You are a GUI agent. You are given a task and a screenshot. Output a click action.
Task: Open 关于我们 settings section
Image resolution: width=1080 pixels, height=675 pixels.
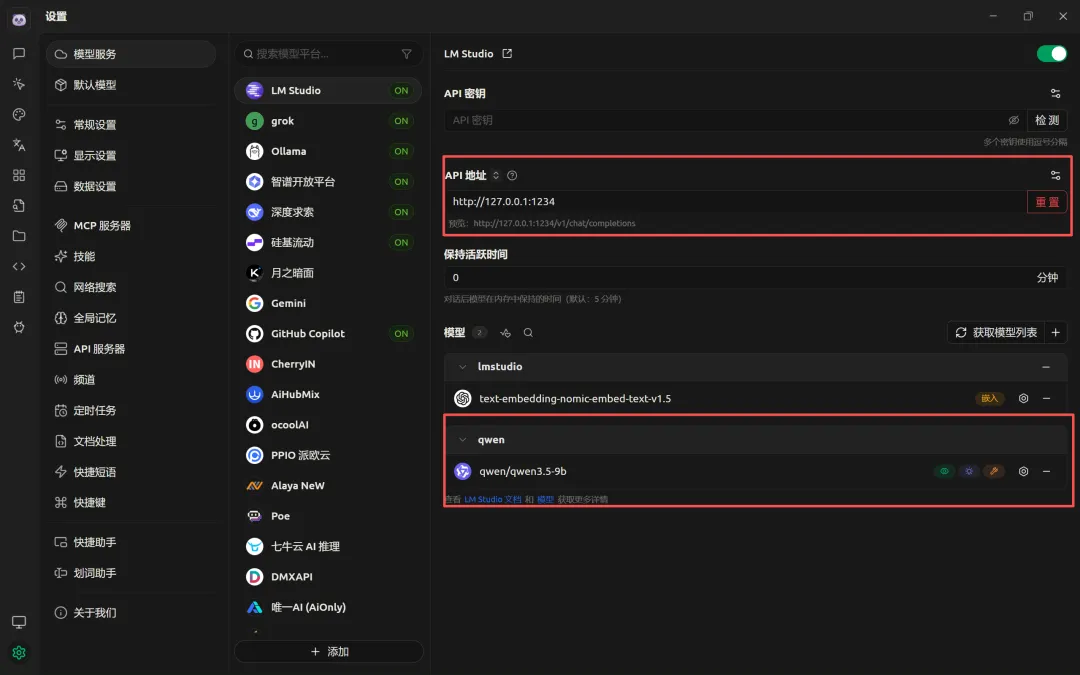[131, 613]
